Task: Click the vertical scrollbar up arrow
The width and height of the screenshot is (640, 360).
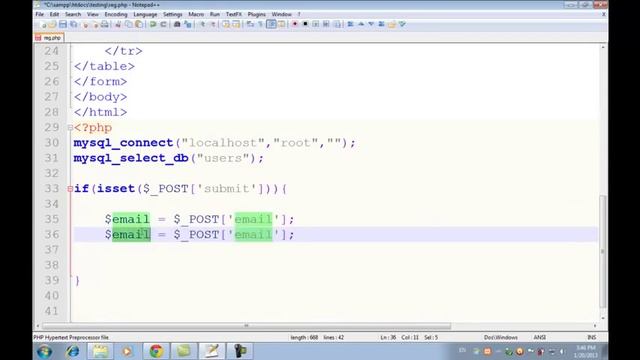Action: tap(603, 48)
